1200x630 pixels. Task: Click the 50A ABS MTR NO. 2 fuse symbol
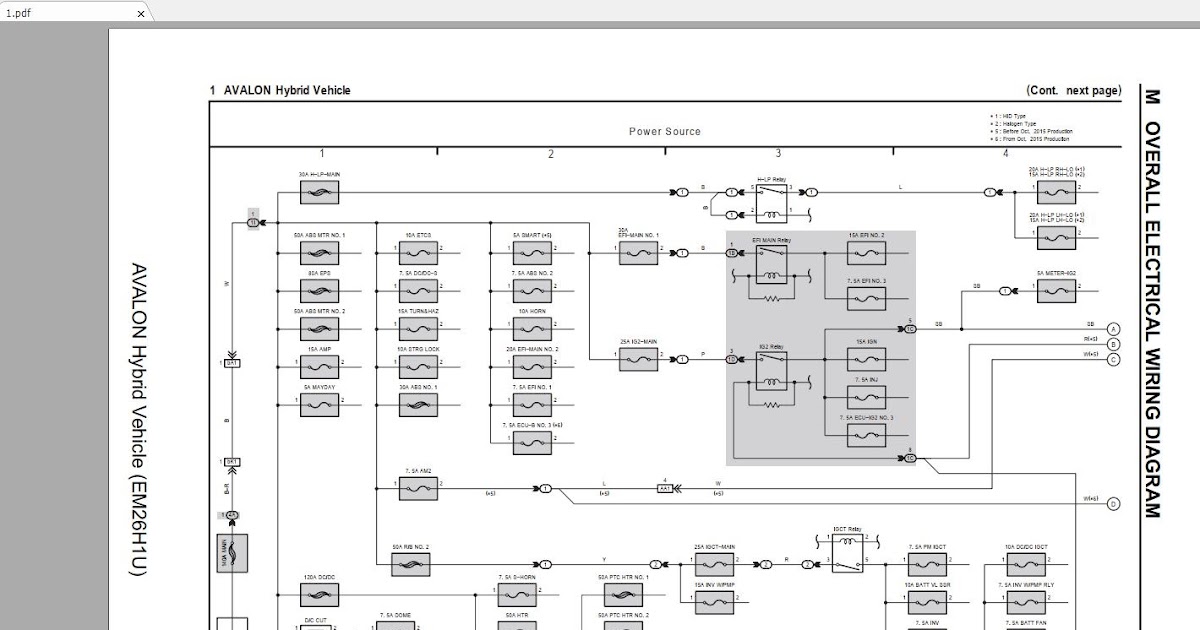pos(319,329)
